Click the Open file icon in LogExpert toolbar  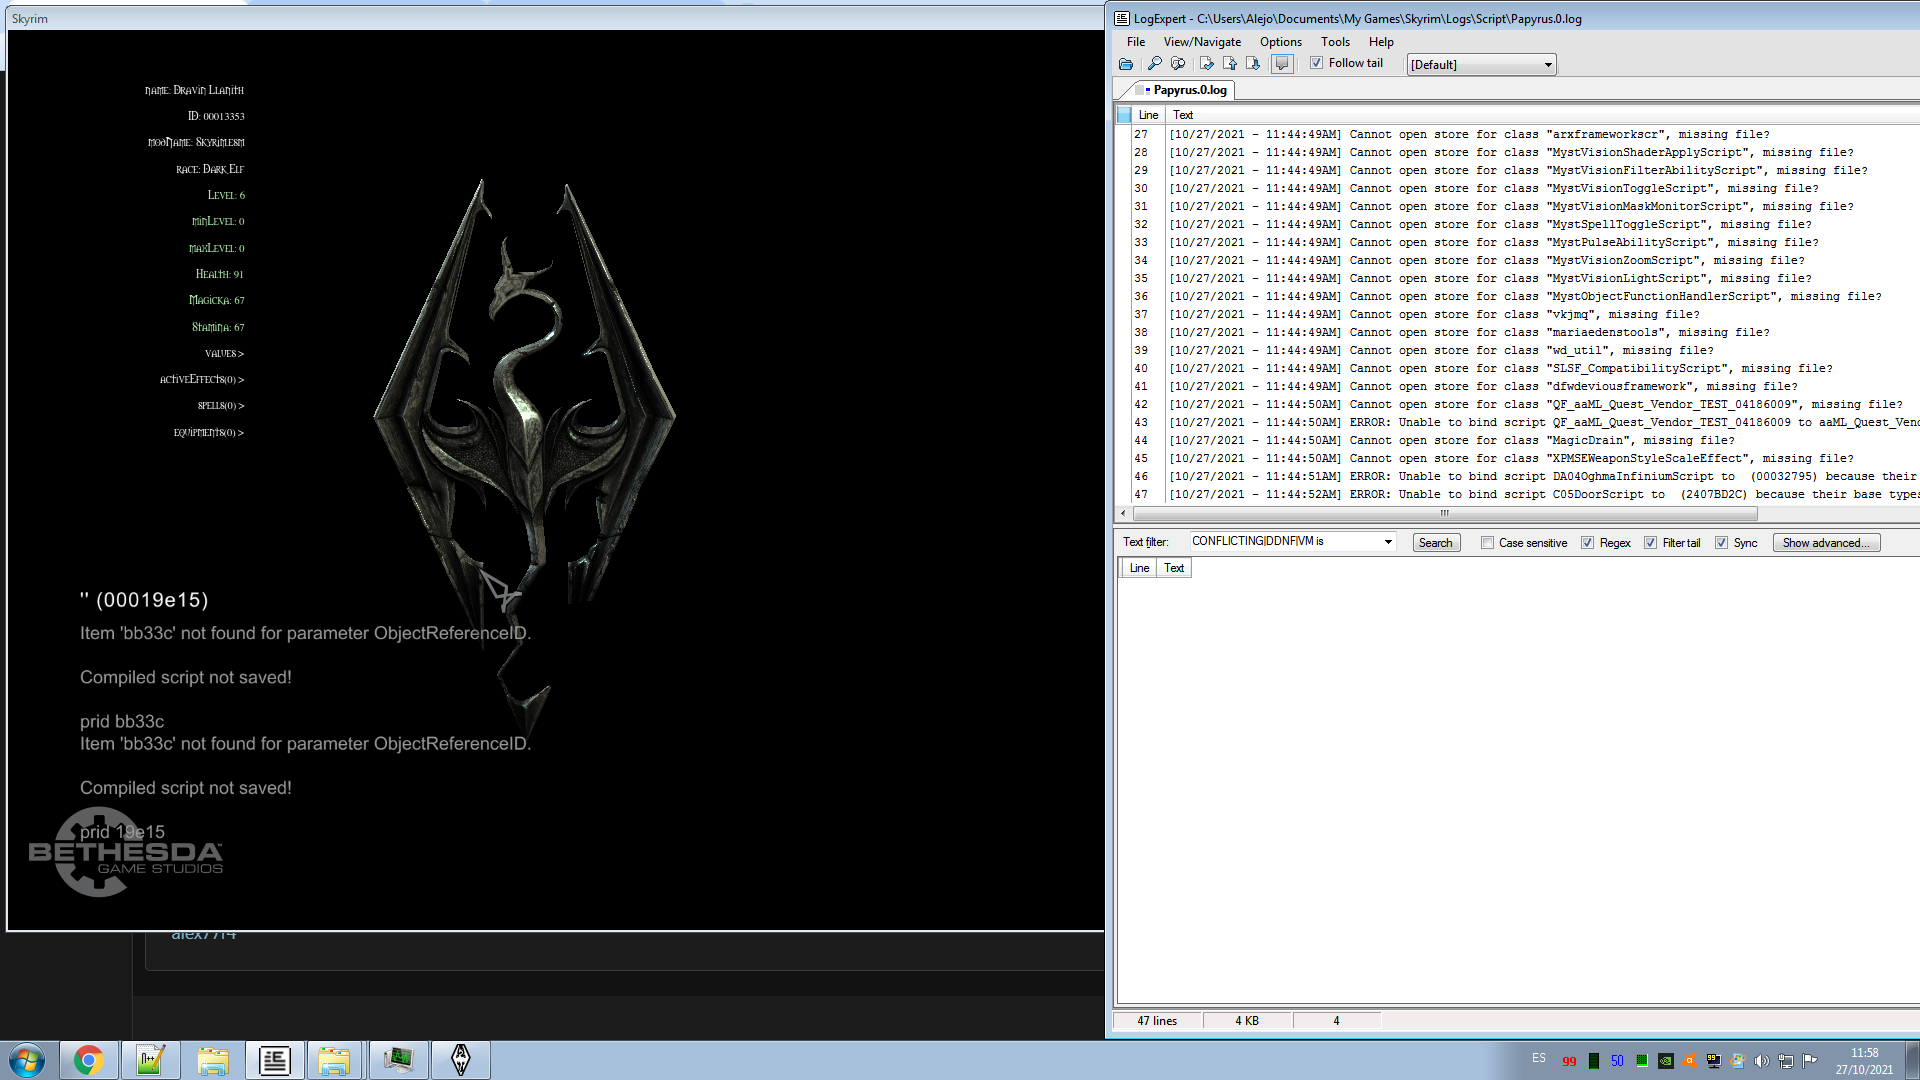(x=1126, y=64)
